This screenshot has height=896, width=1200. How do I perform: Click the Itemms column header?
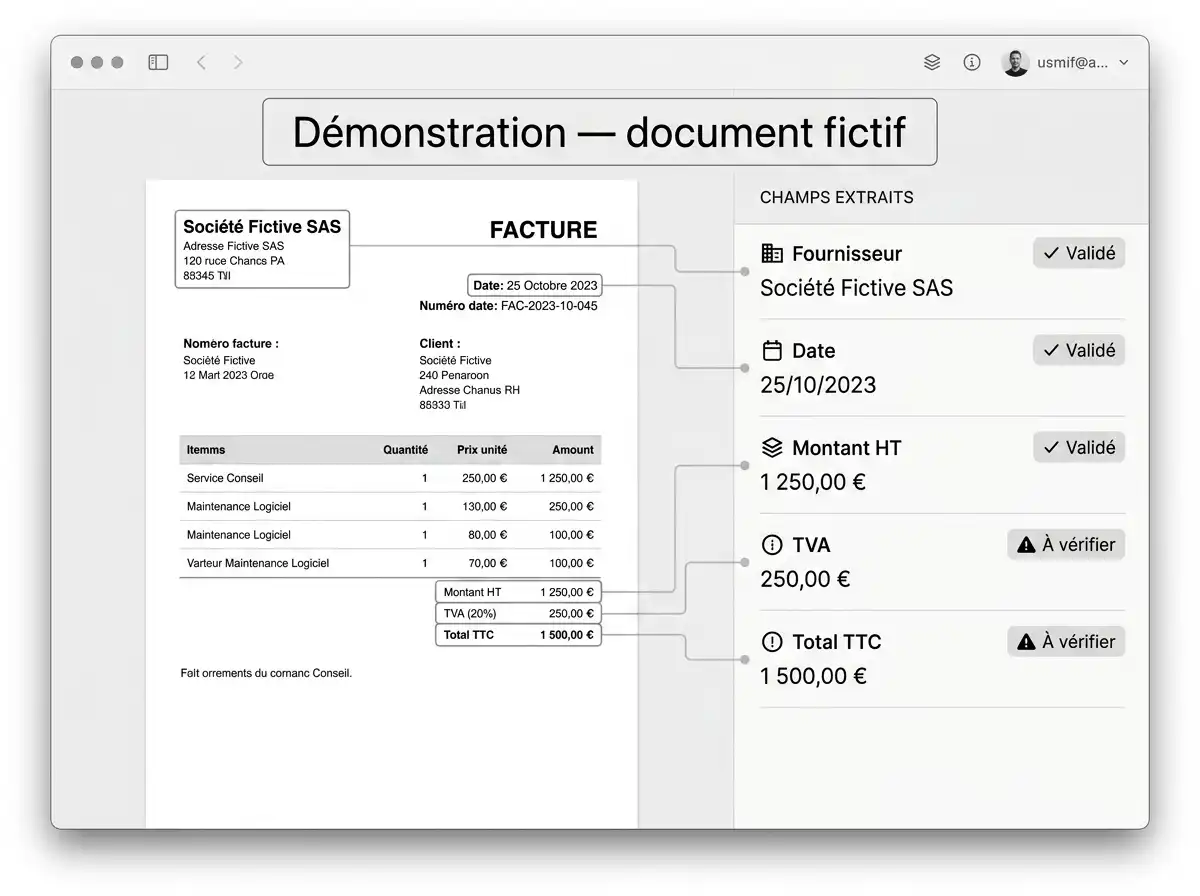tap(206, 450)
